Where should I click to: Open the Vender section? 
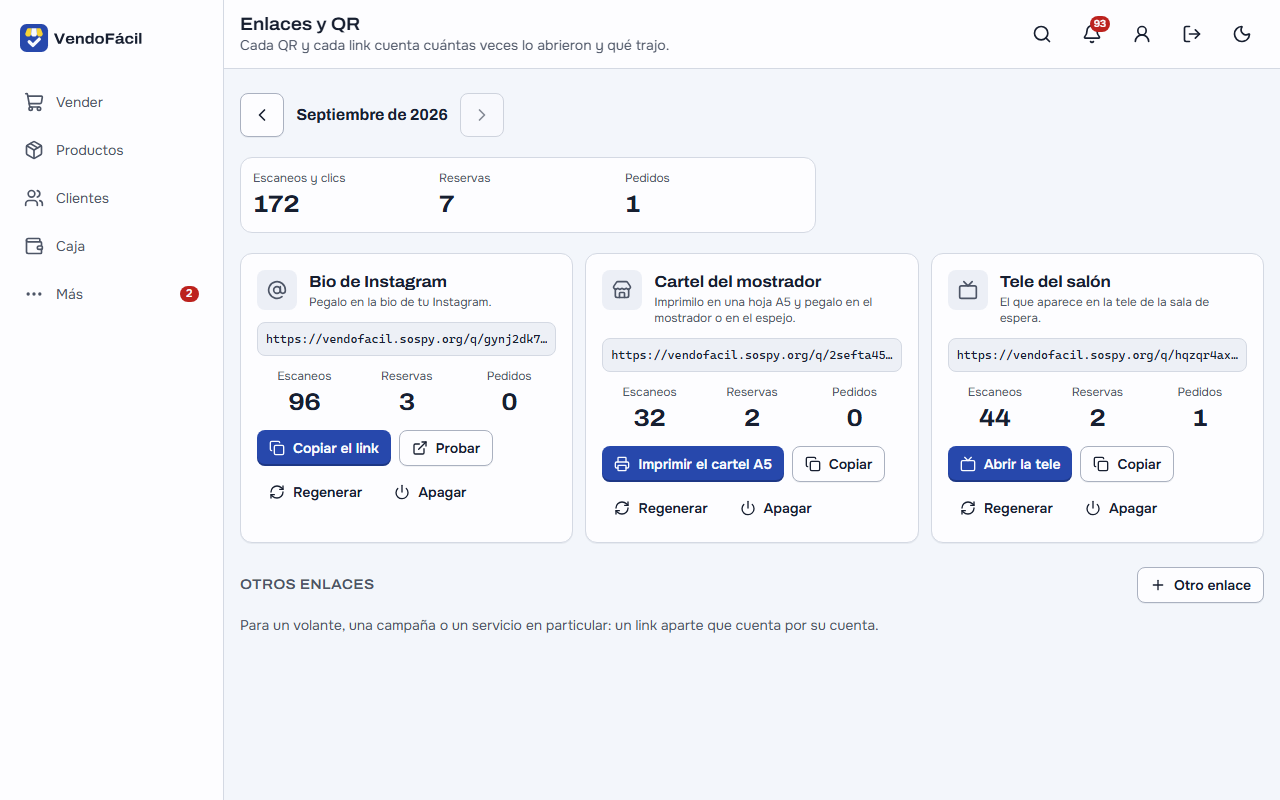pos(111,102)
